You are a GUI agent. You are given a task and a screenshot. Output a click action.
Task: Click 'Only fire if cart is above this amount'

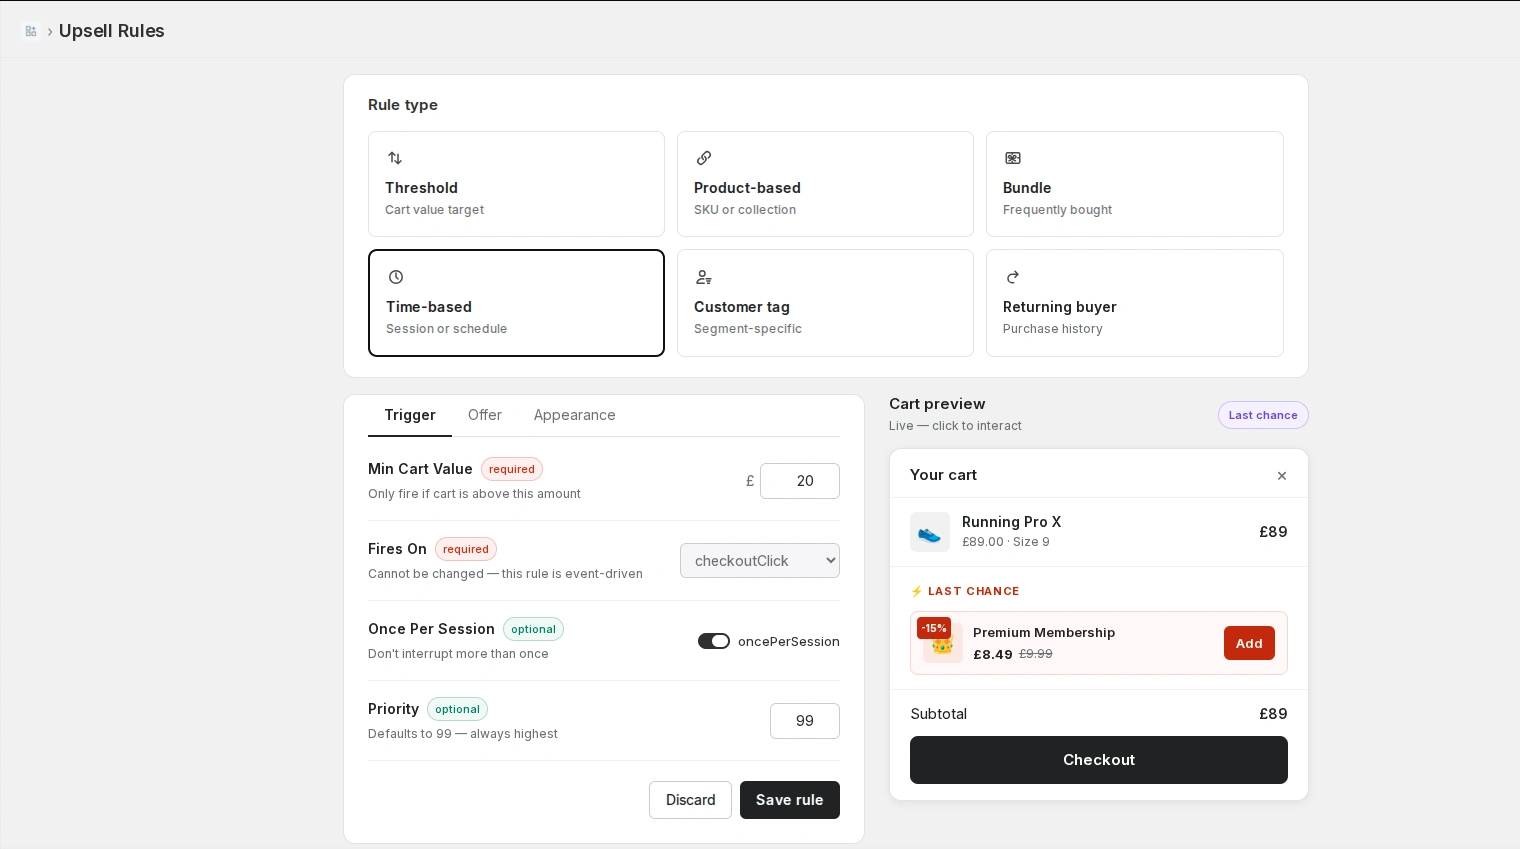(x=474, y=494)
